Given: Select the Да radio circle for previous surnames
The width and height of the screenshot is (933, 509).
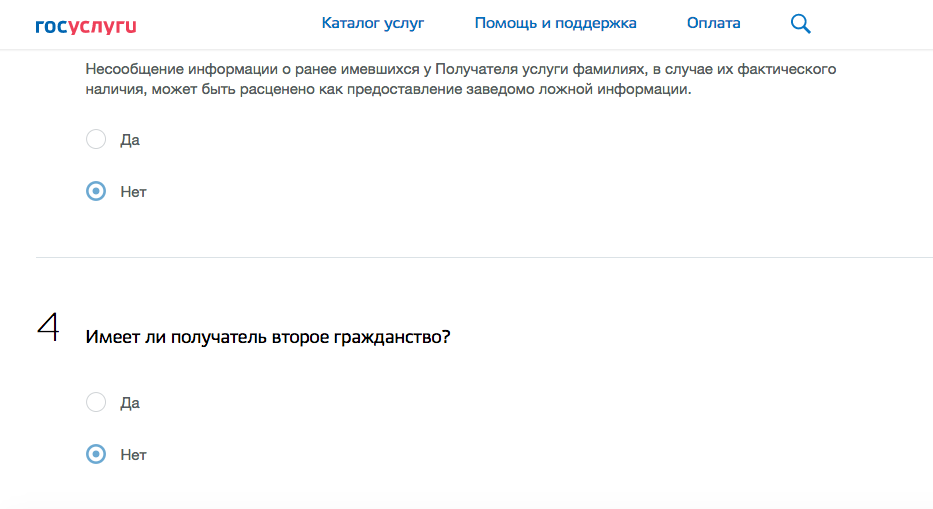Looking at the screenshot, I should [96, 139].
